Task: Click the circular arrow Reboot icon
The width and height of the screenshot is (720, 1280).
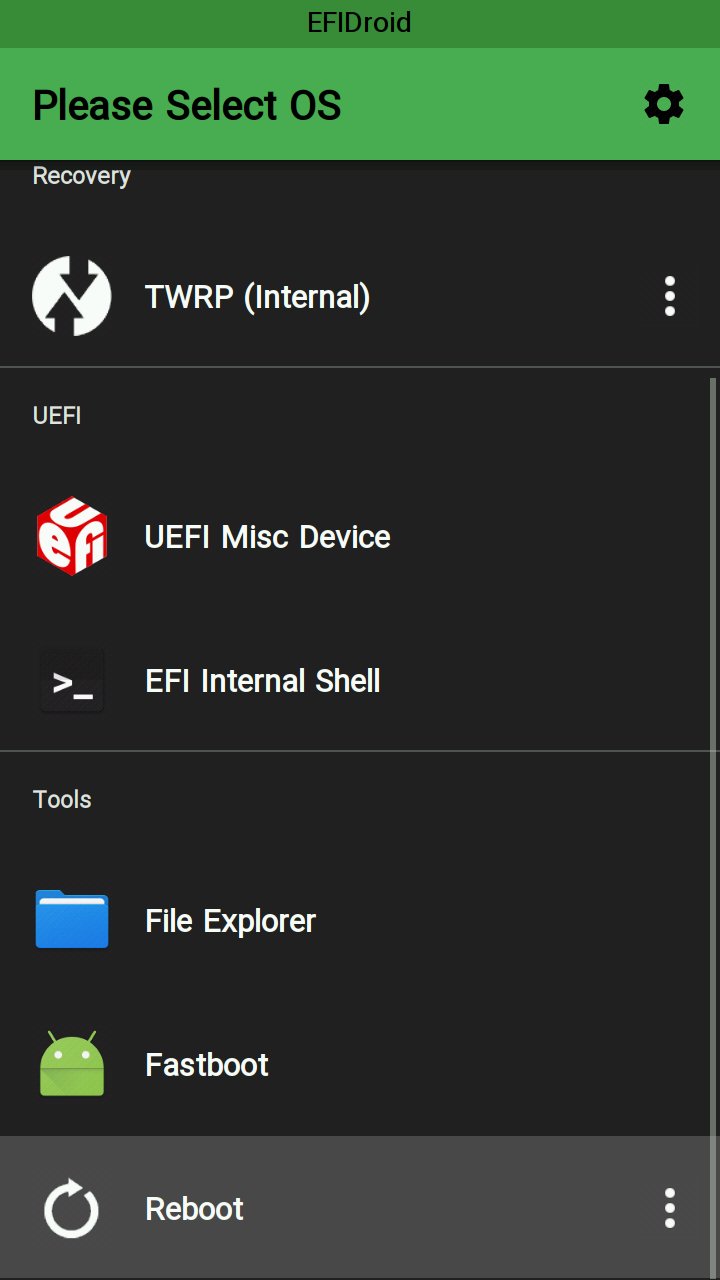Action: tap(72, 1208)
